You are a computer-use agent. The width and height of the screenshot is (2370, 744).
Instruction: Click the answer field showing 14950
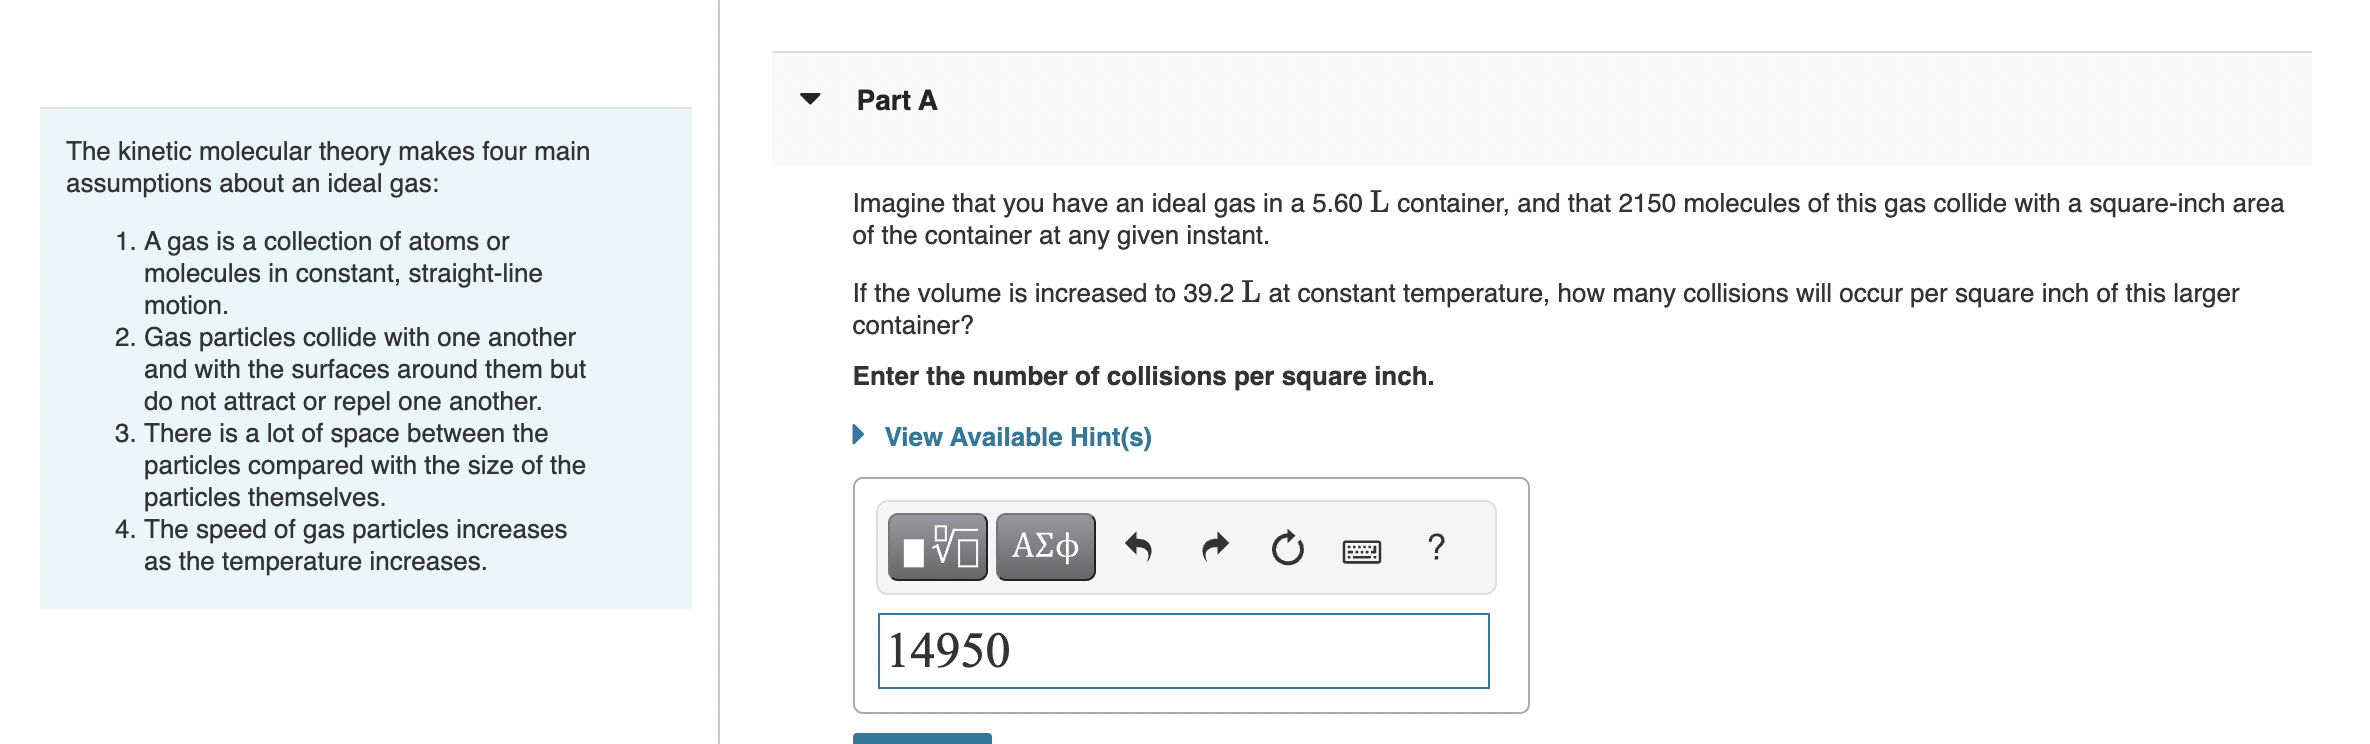1180,651
